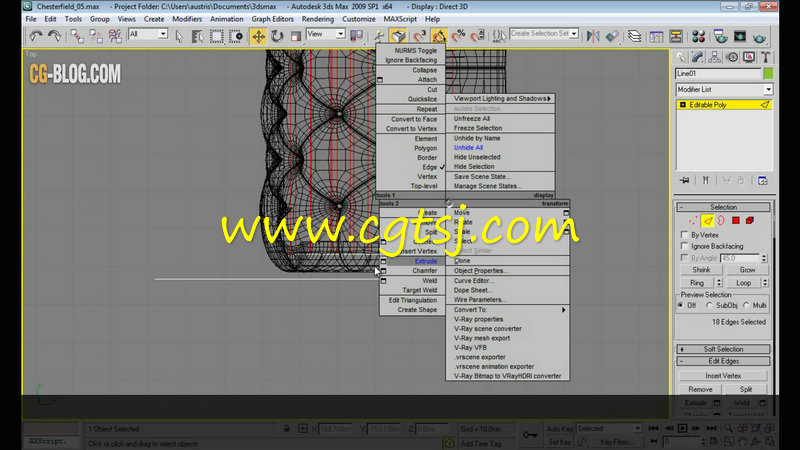This screenshot has width=800, height=450.
Task: Collapse the Selection rollout
Action: click(723, 207)
